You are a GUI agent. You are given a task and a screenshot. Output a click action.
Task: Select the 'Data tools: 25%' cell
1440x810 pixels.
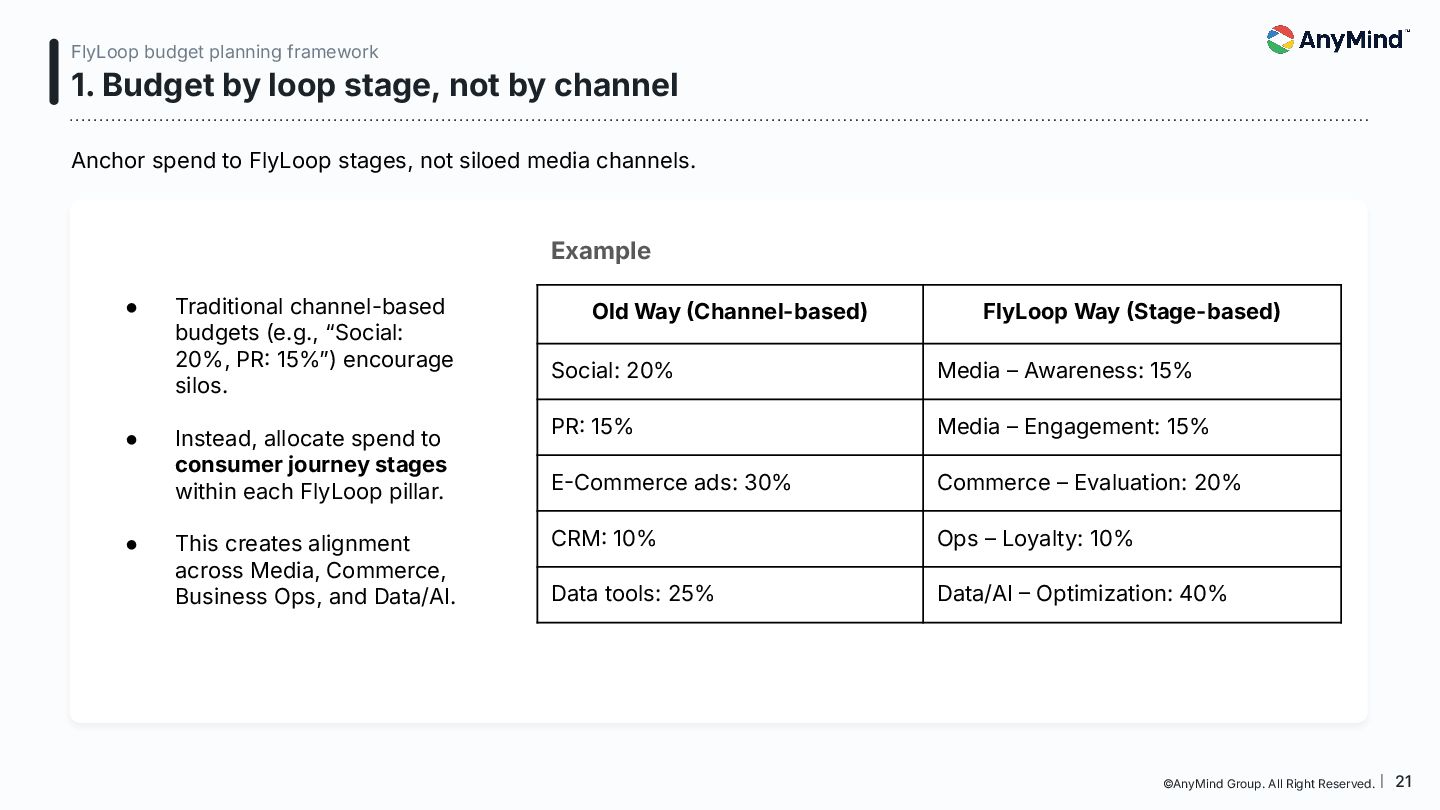coord(730,595)
